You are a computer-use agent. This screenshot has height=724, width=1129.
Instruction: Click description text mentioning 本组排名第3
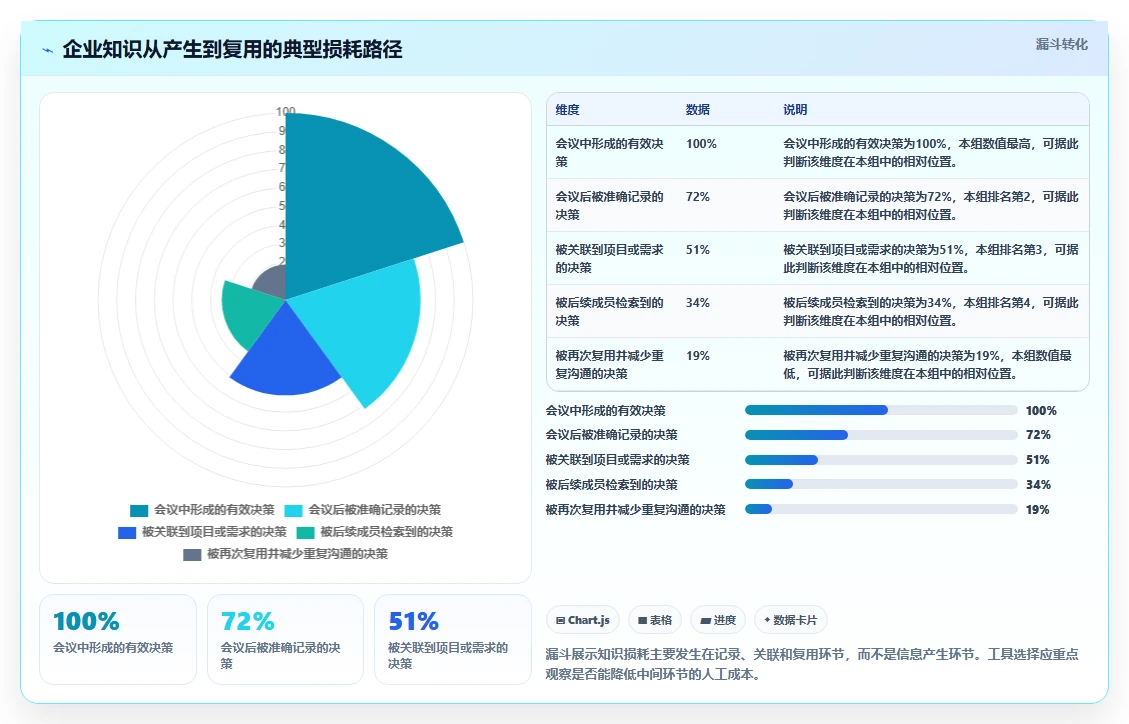931,258
